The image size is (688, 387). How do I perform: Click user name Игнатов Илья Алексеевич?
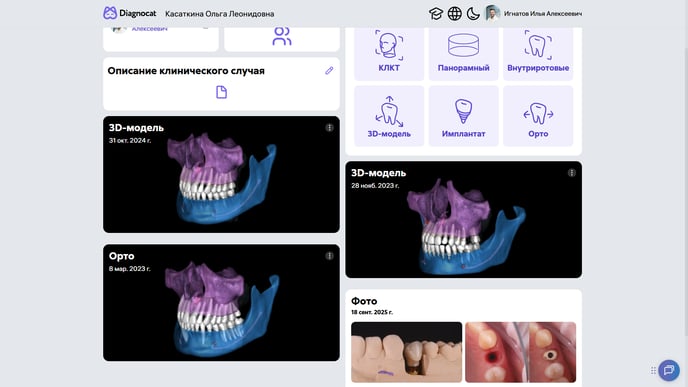(543, 14)
